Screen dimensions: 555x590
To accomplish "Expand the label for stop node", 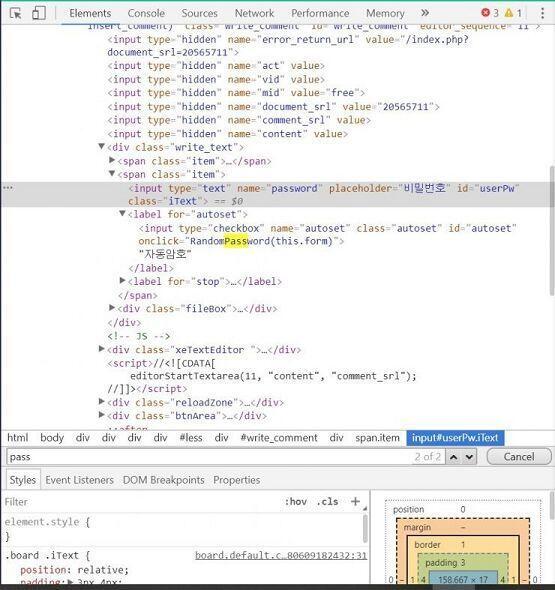I will 122,280.
